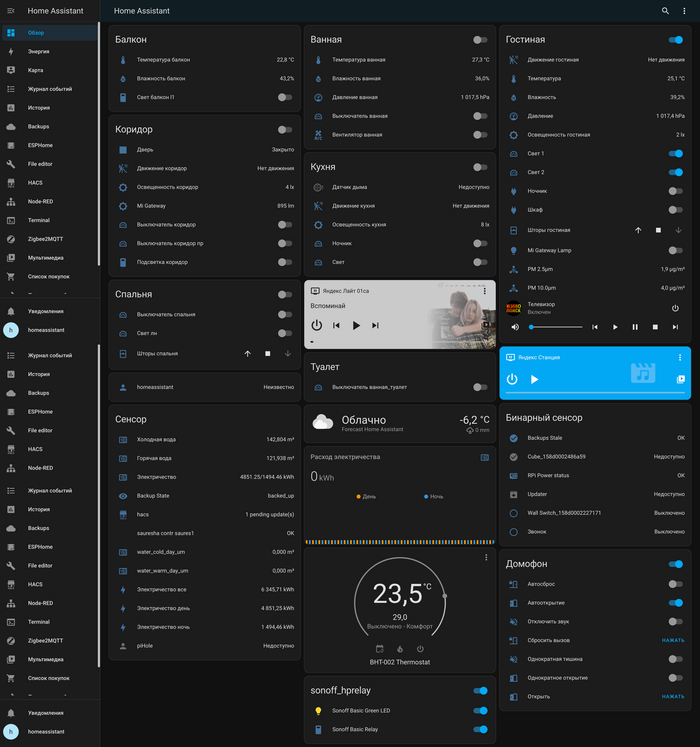The height and width of the screenshot is (747, 700).
Task: Play on Яндекс Станция
Action: coord(535,379)
